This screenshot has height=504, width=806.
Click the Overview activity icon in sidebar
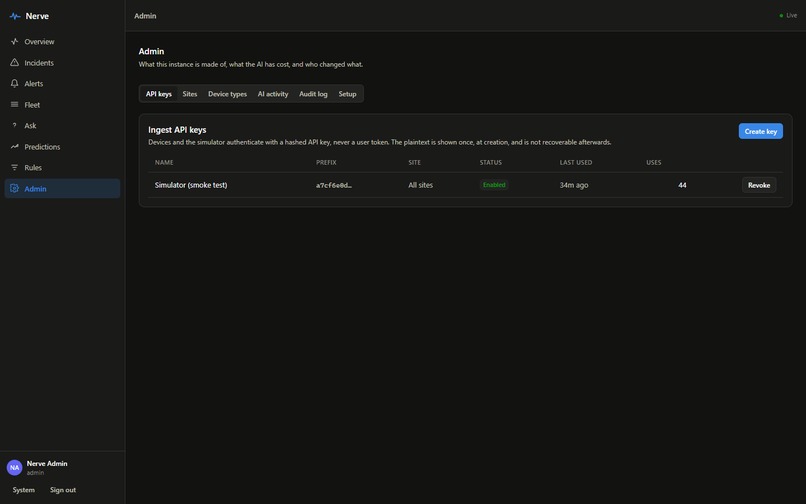pos(14,42)
